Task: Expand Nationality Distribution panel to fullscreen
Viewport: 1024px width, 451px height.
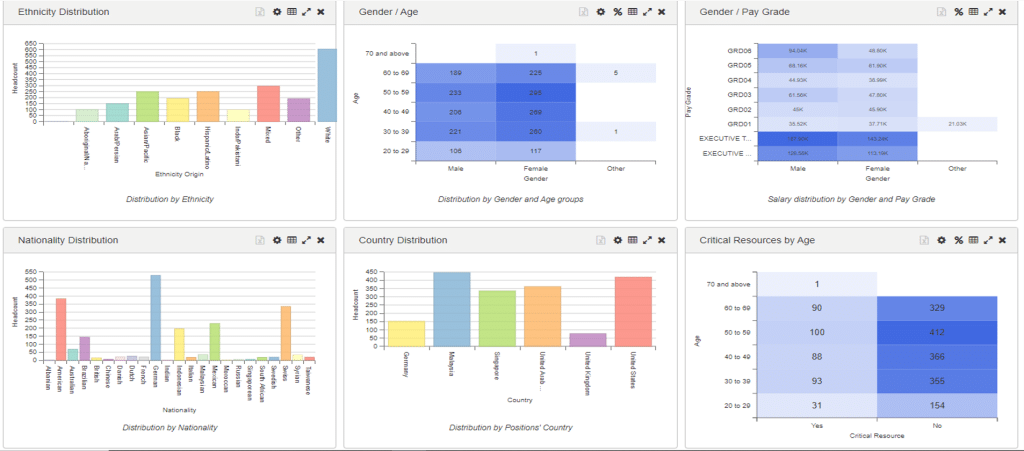Action: 306,240
